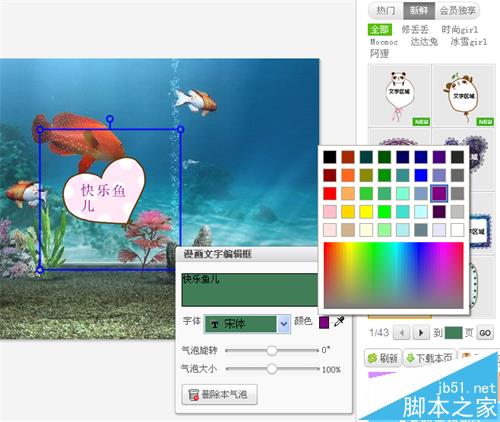Click the 下载本页 download button

pyautogui.click(x=430, y=358)
